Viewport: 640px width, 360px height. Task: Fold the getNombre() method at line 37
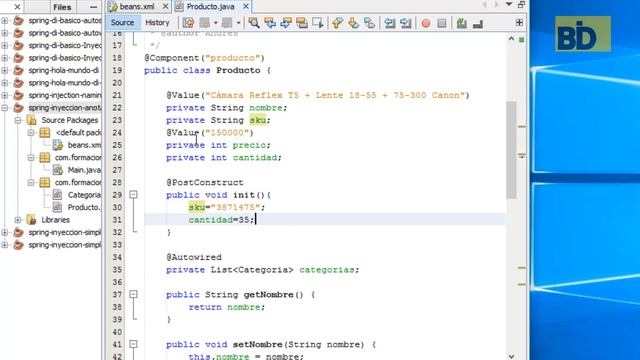[133, 295]
